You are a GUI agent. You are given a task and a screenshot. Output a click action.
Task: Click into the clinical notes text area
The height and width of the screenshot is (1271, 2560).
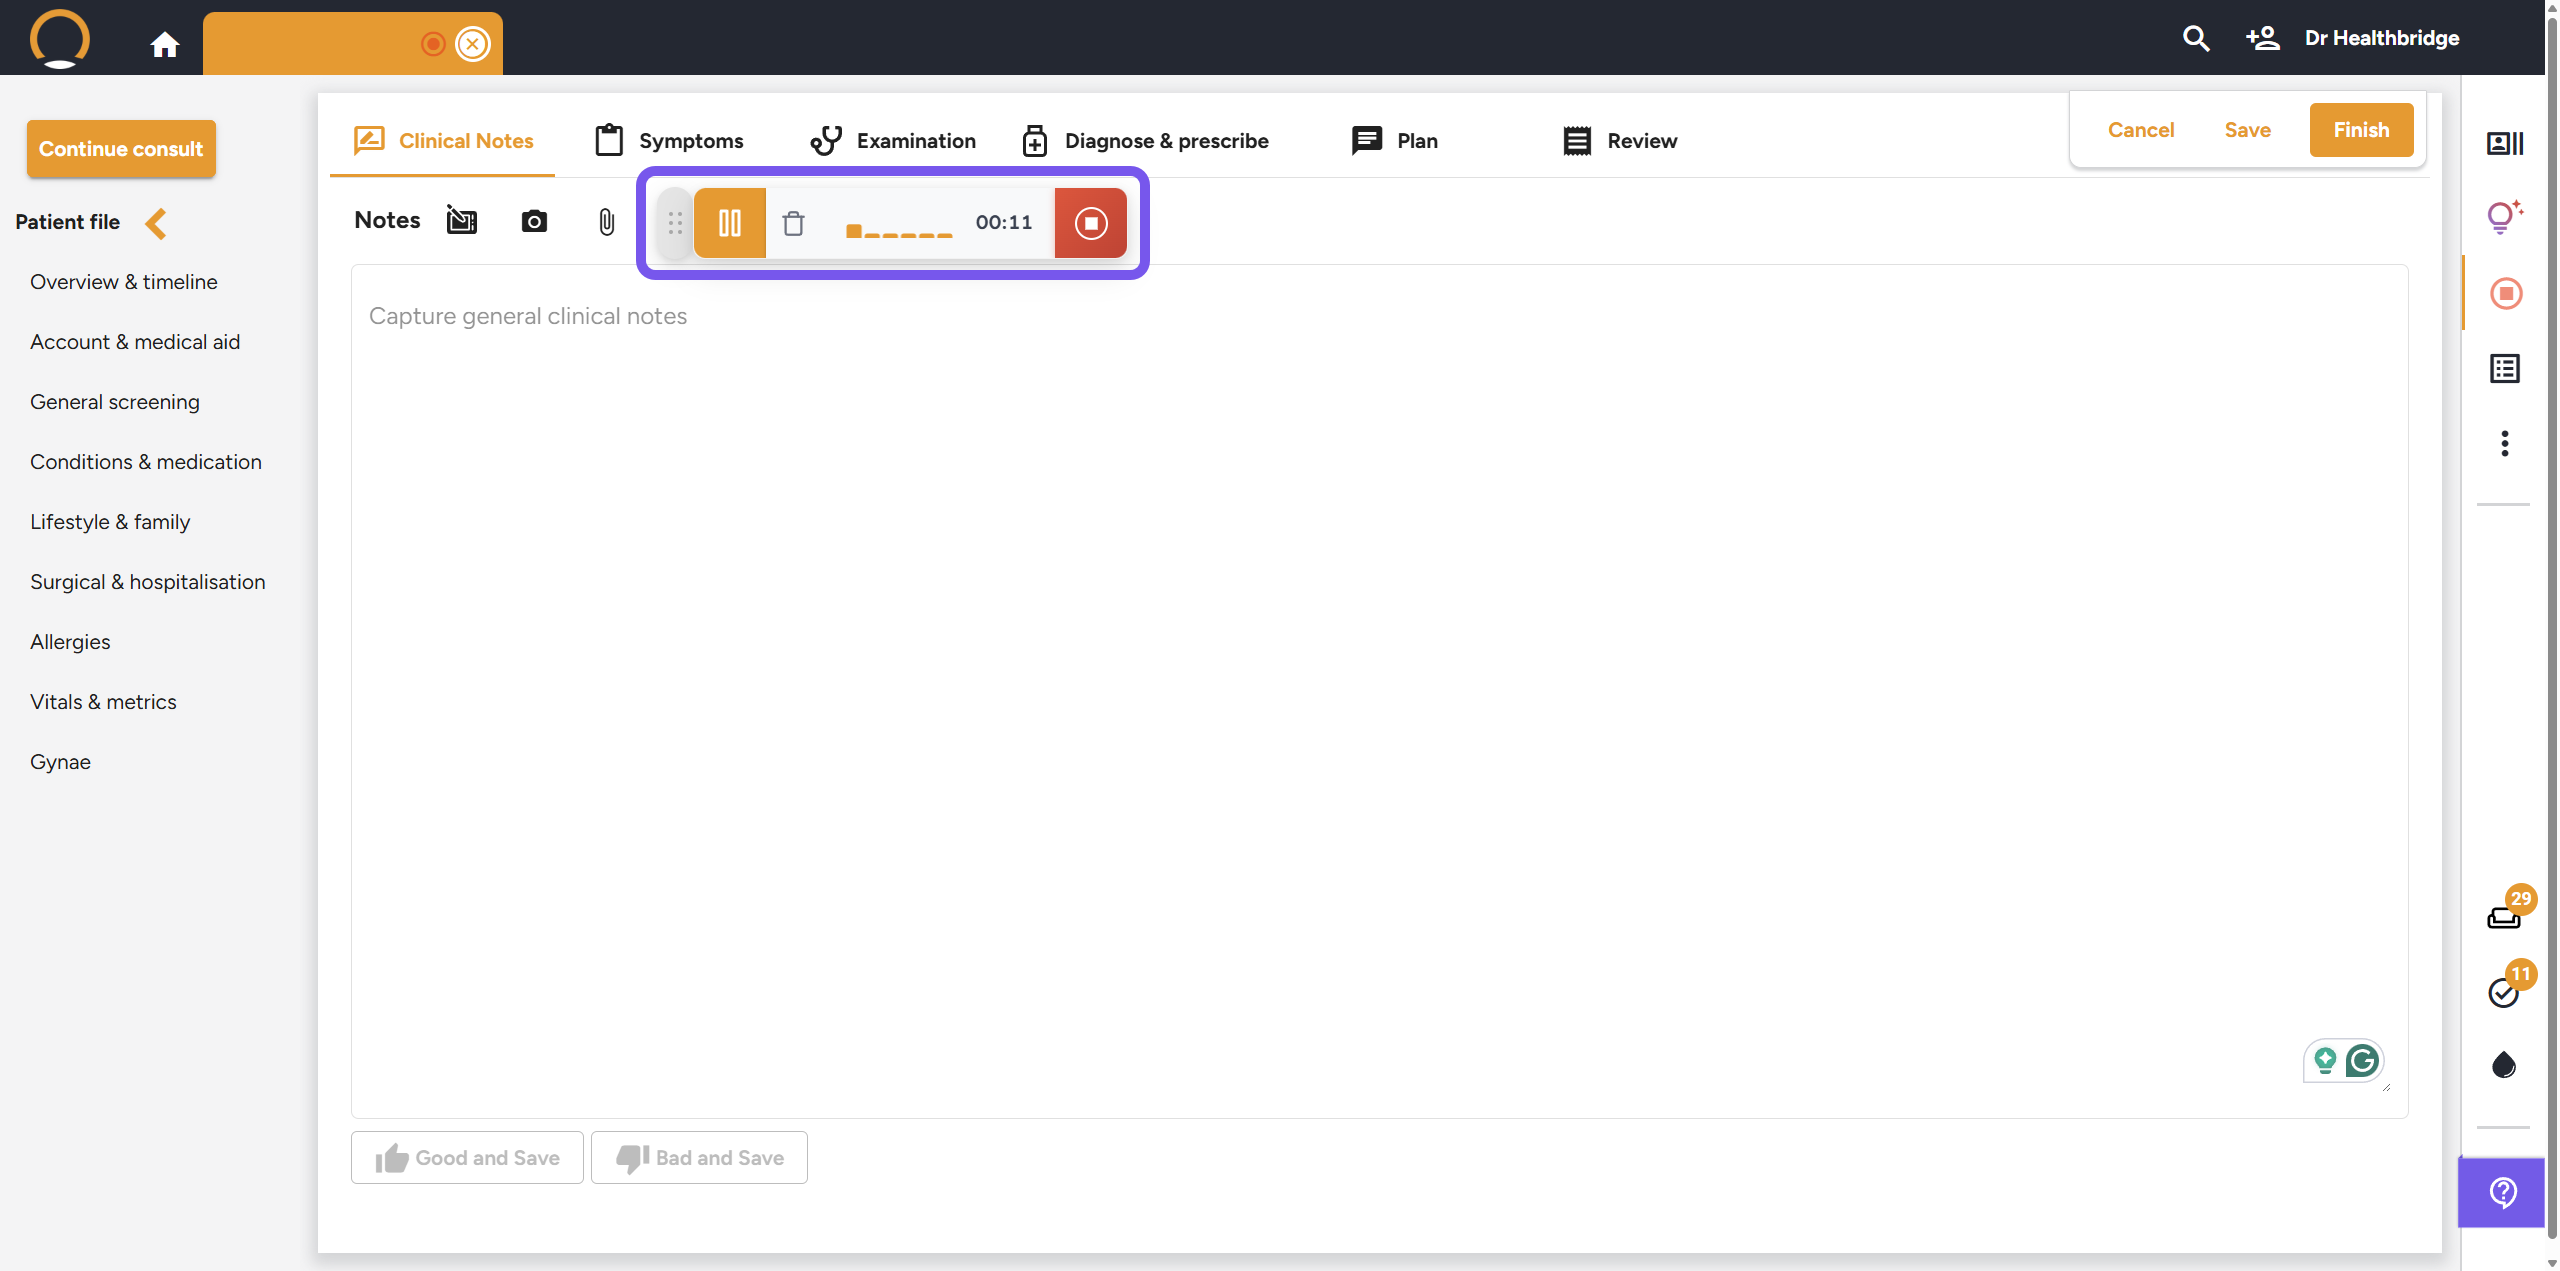(x=1378, y=690)
